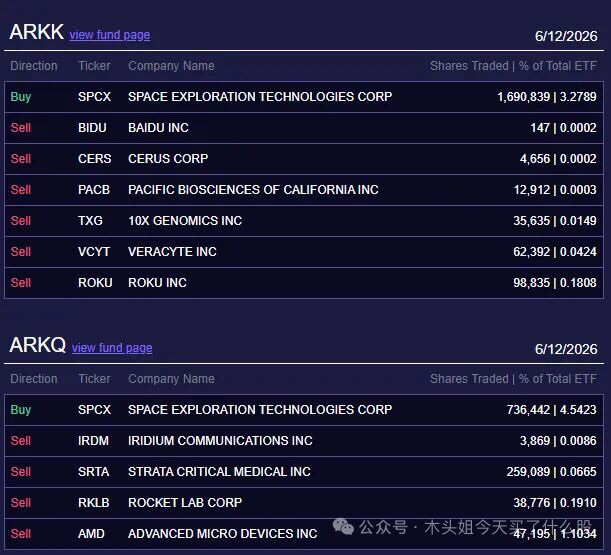
Task: Select the RKLB Rocket Lab row
Action: 304,503
